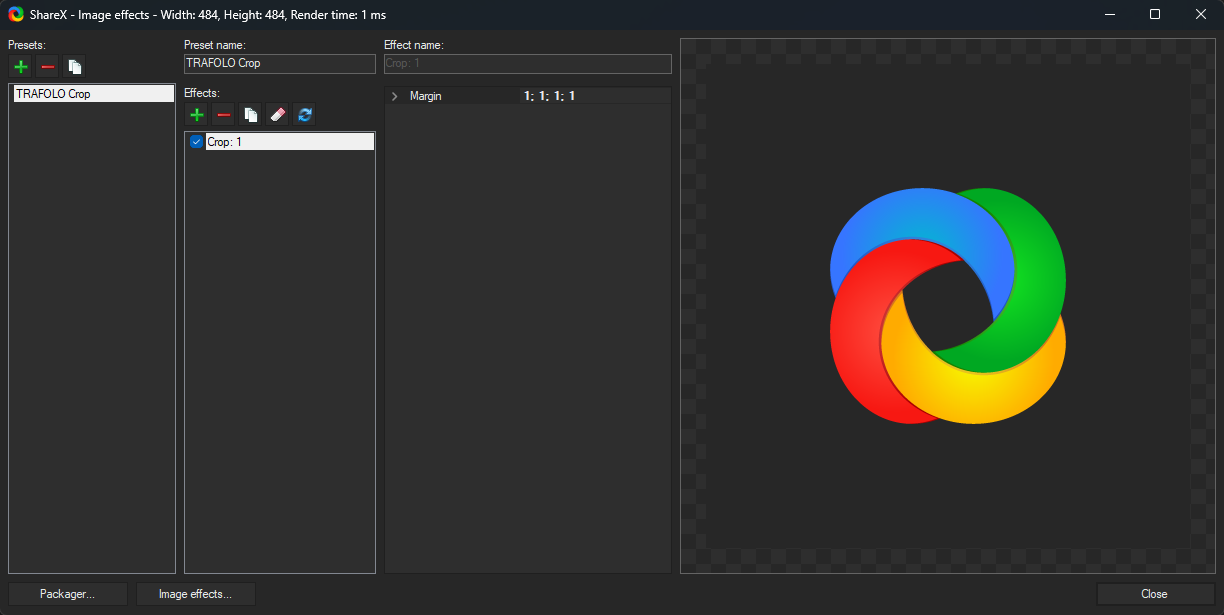Duplicate the selected preset

click(x=74, y=67)
